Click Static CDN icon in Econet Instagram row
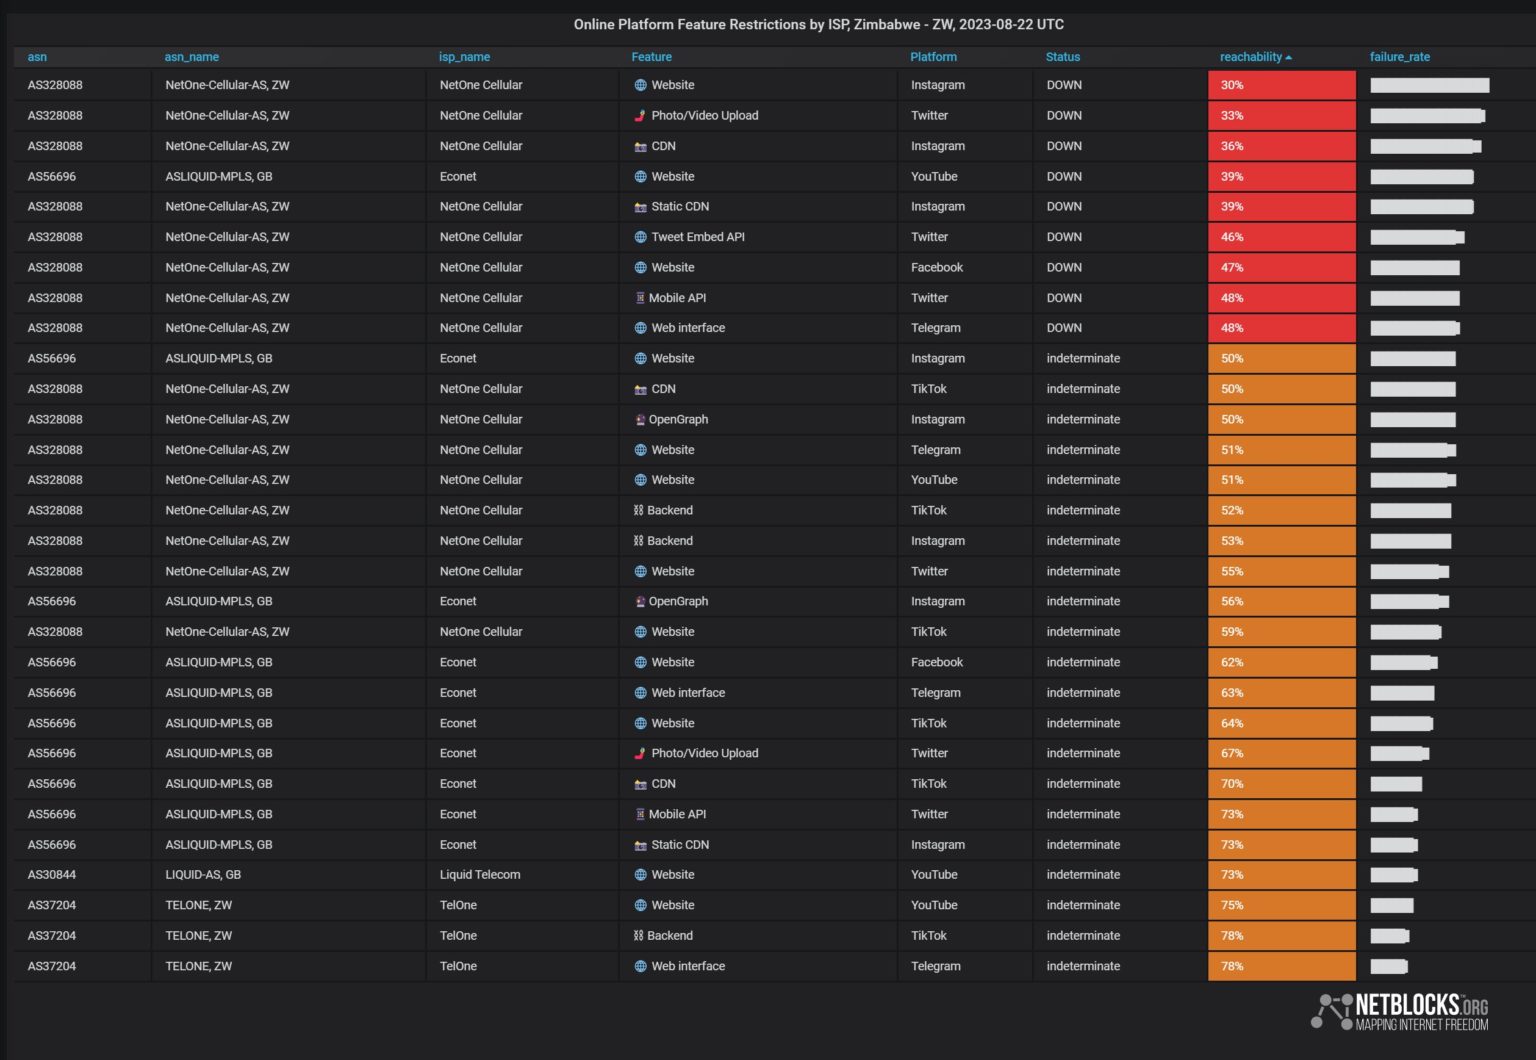Image resolution: width=1536 pixels, height=1060 pixels. click(x=640, y=845)
